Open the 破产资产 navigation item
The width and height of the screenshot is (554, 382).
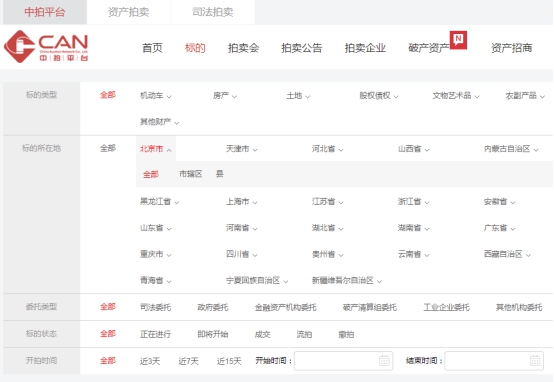[x=429, y=48]
